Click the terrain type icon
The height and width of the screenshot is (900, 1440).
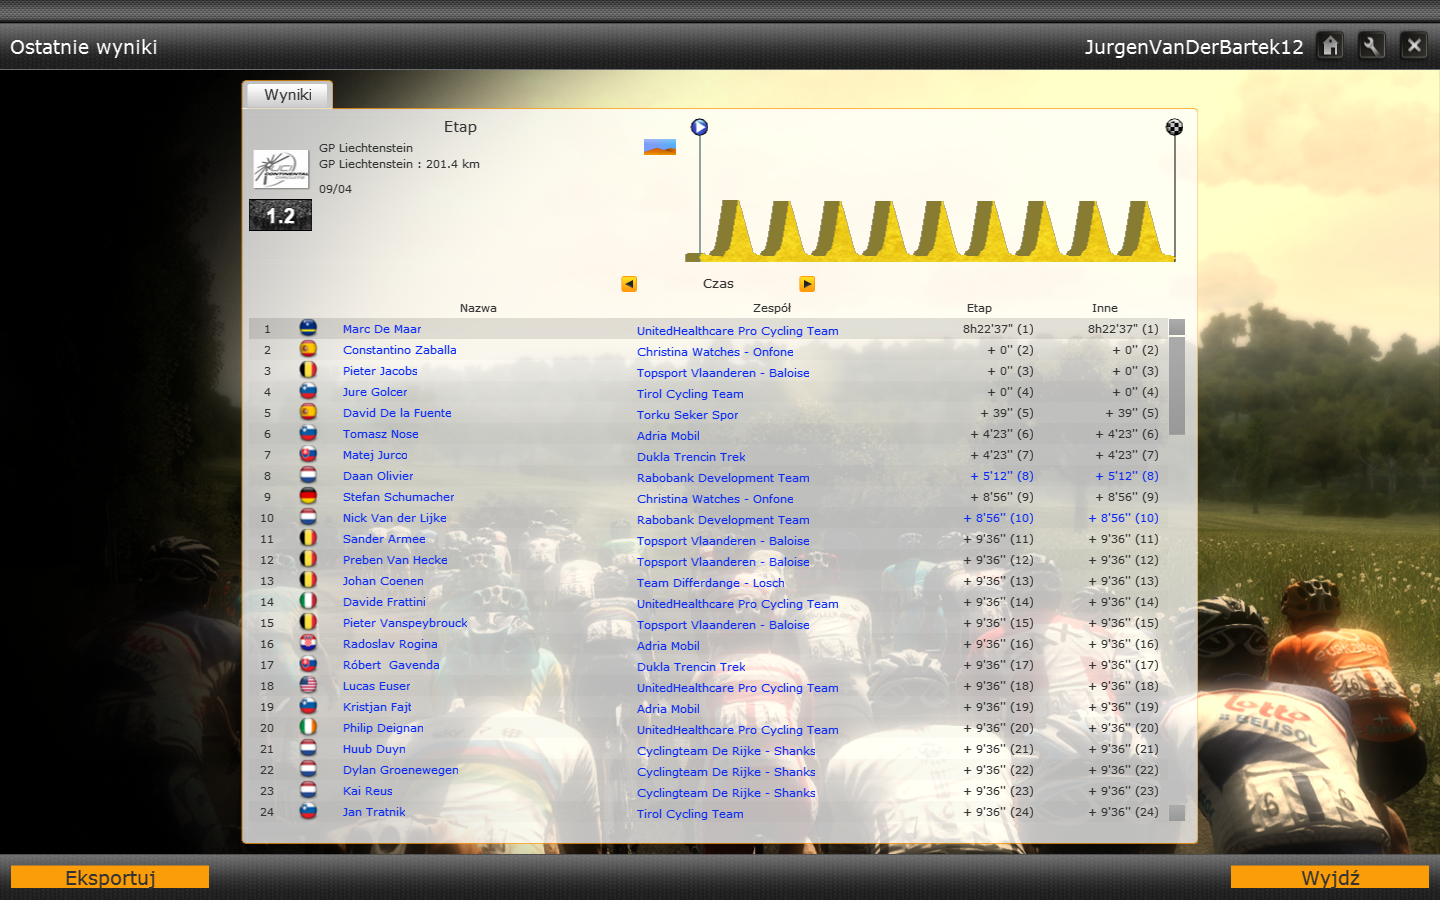click(659, 147)
